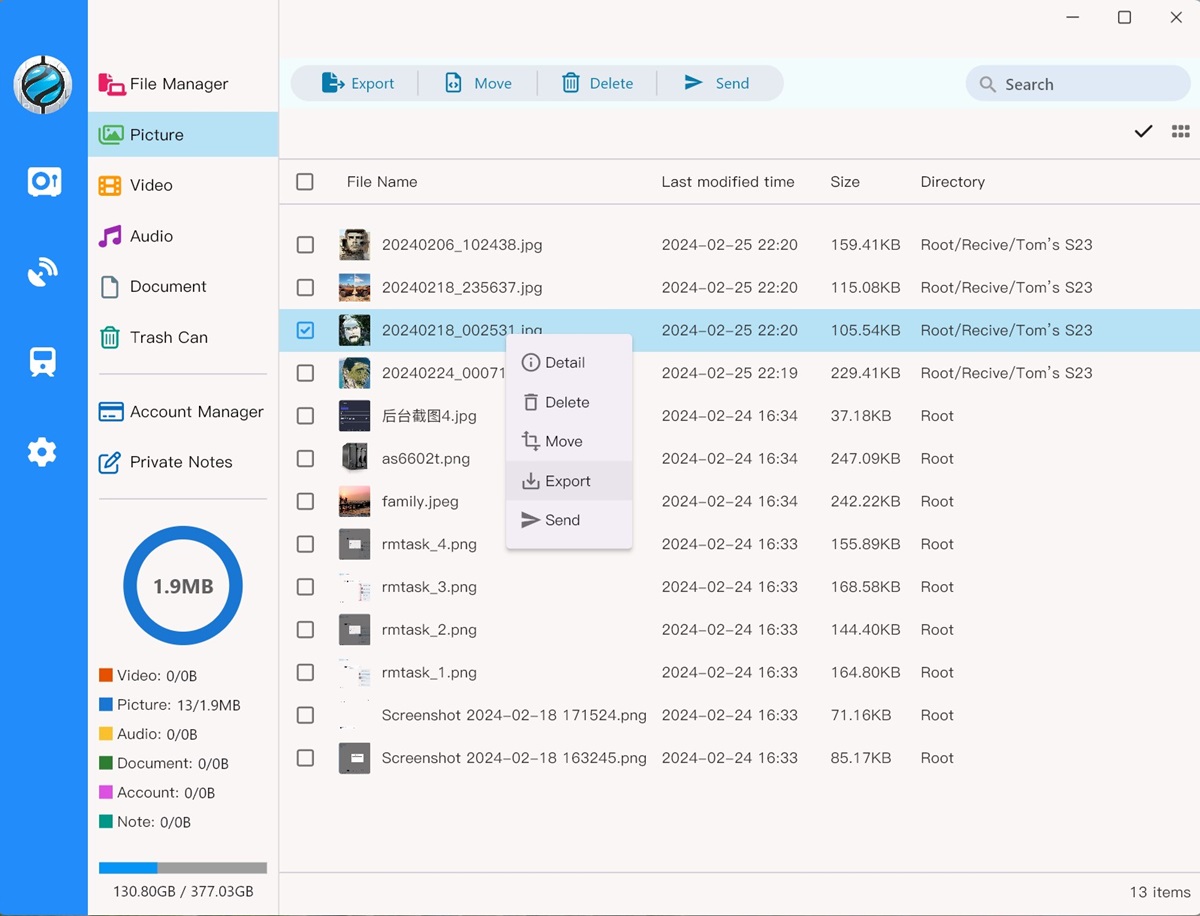Image resolution: width=1200 pixels, height=916 pixels.
Task: Choose Send from the context menu
Action: [569, 520]
